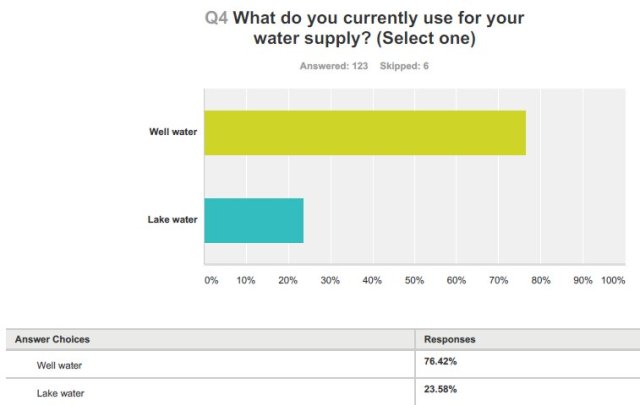Viewport: 640px width, 405px height.
Task: Select the Lake water table row cell
Action: tap(61, 391)
